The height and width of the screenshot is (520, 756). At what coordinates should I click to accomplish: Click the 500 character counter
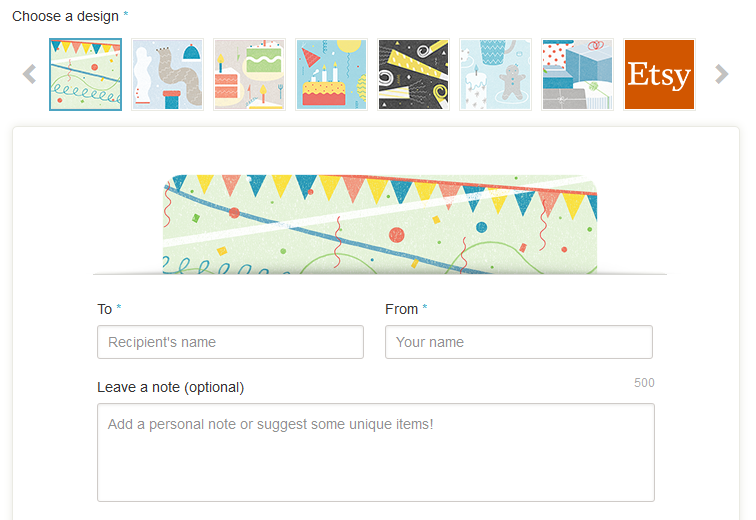(644, 383)
